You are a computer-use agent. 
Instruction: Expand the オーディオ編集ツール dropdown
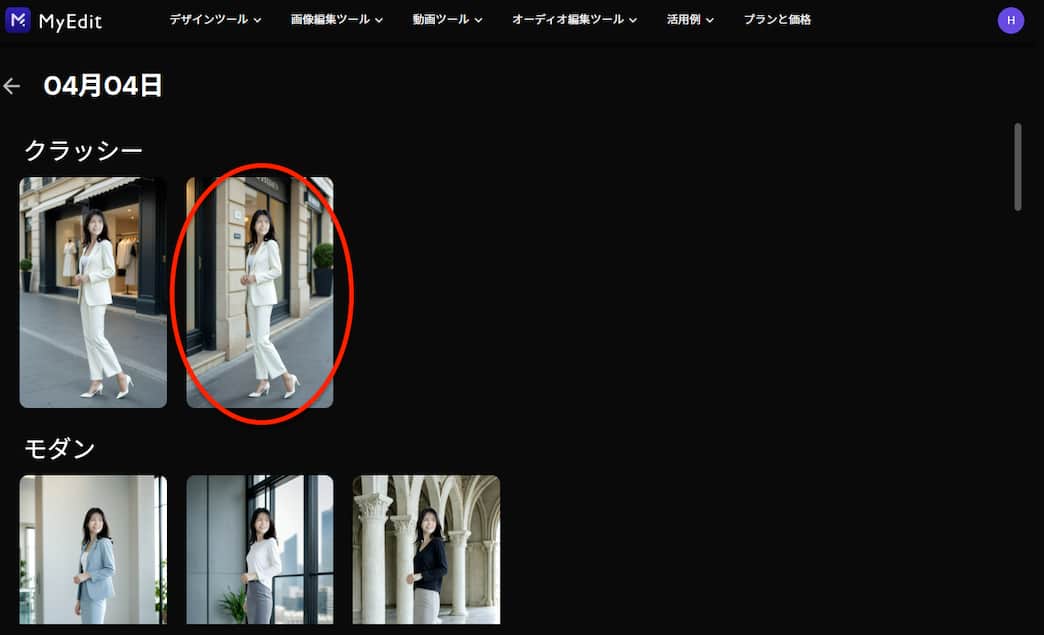coord(568,19)
